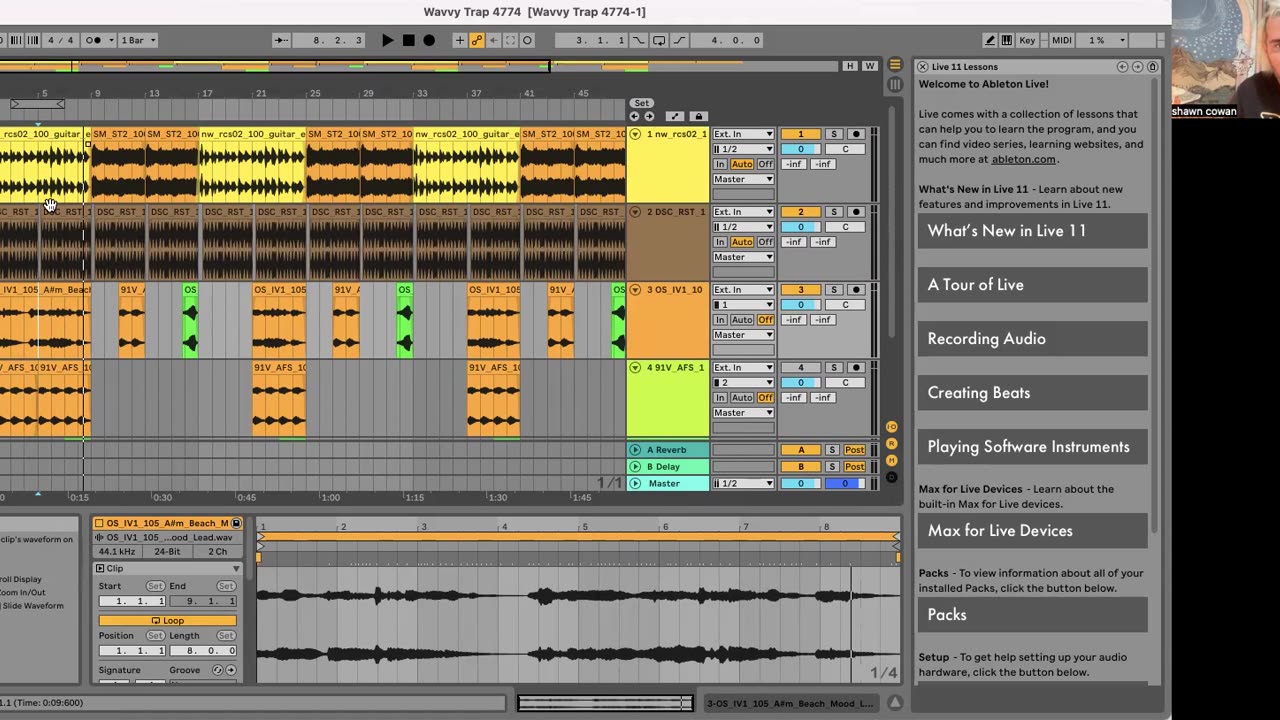This screenshot has height=720, width=1280.
Task: Open track 2 Master output dropdown
Action: (x=743, y=257)
